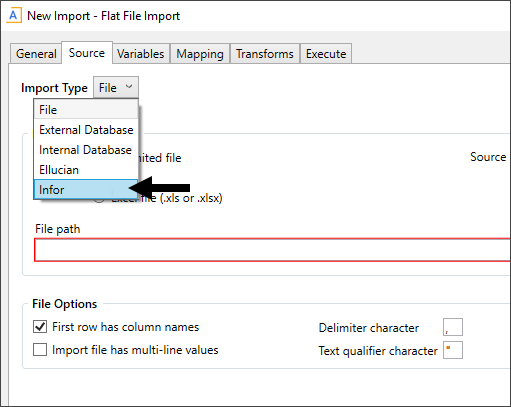
Task: Edit the Text qualifier character box
Action: click(453, 350)
